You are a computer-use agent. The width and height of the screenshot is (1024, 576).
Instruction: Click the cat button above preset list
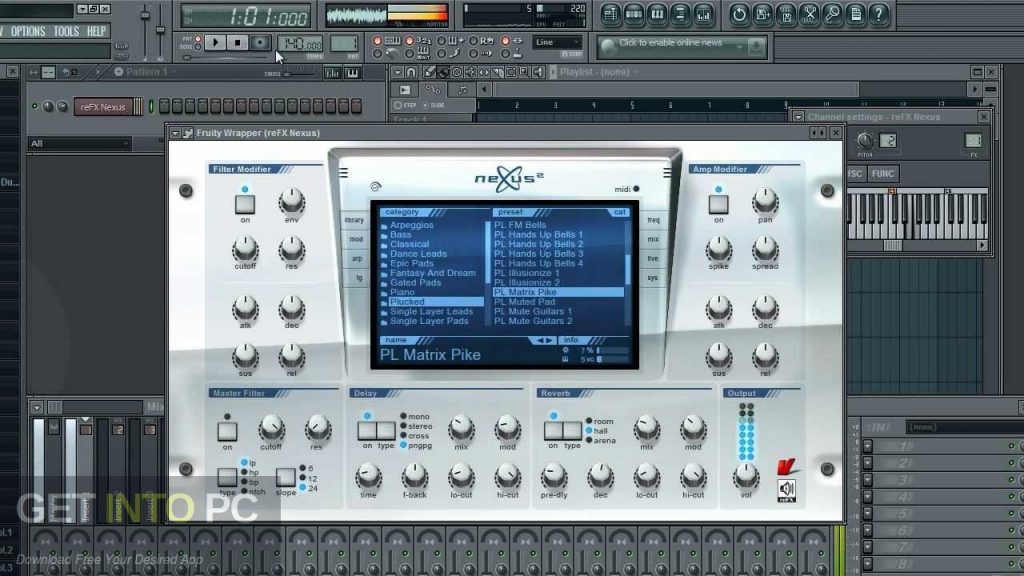(x=619, y=212)
